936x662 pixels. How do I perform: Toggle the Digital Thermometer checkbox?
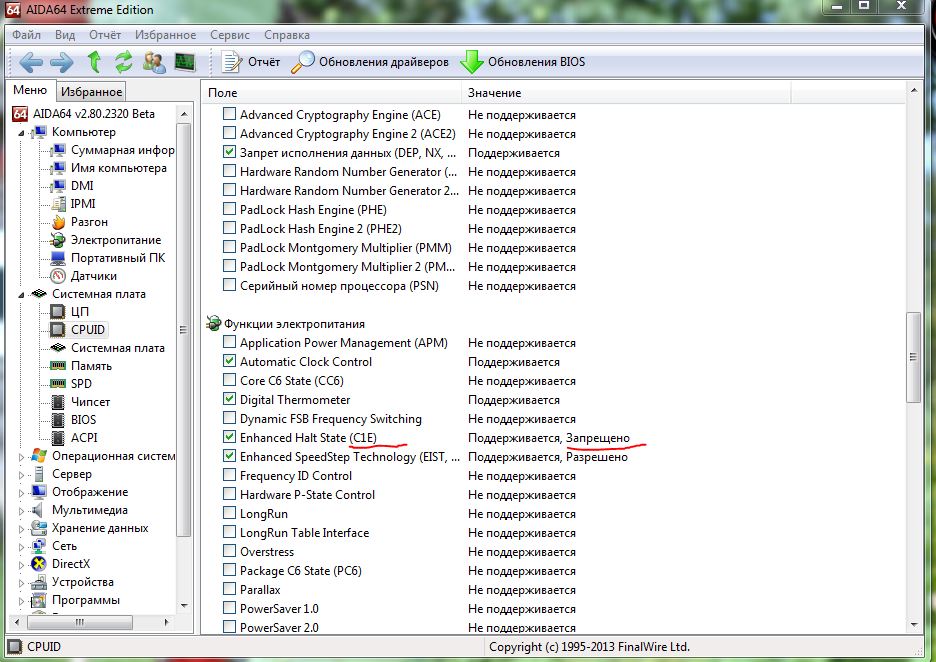(230, 400)
